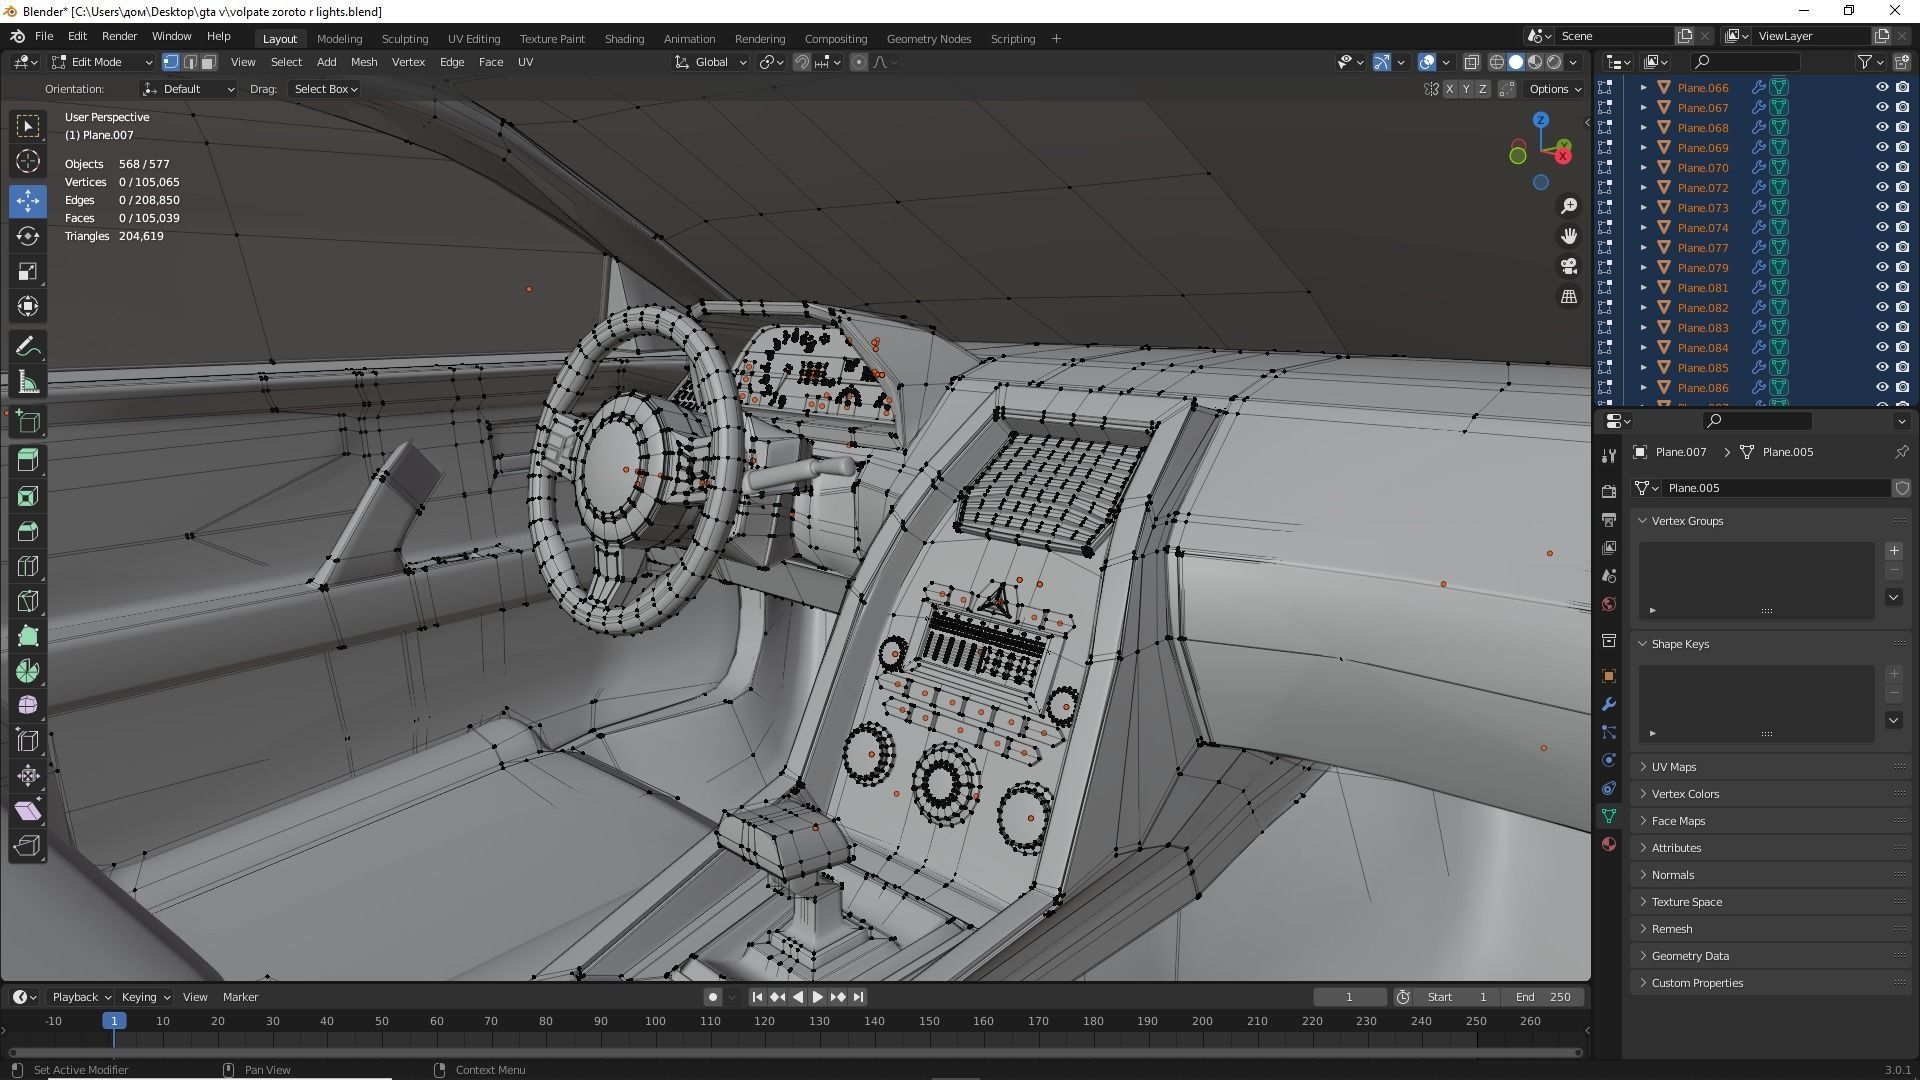The image size is (1920, 1080).
Task: Click the End frame field
Action: pos(1544,997)
